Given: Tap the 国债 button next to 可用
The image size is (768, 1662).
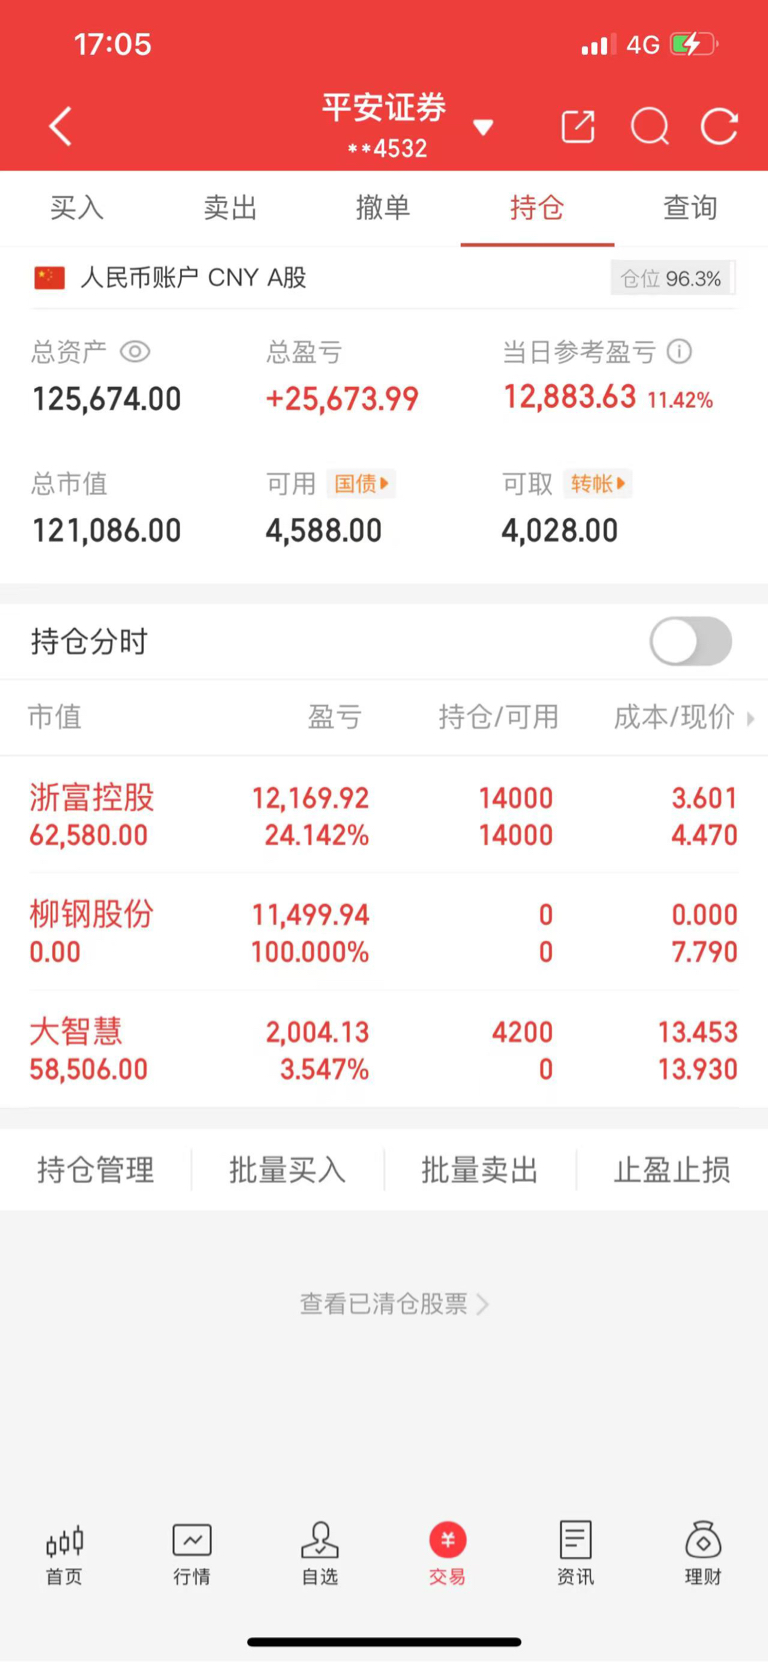Looking at the screenshot, I should coord(361,484).
